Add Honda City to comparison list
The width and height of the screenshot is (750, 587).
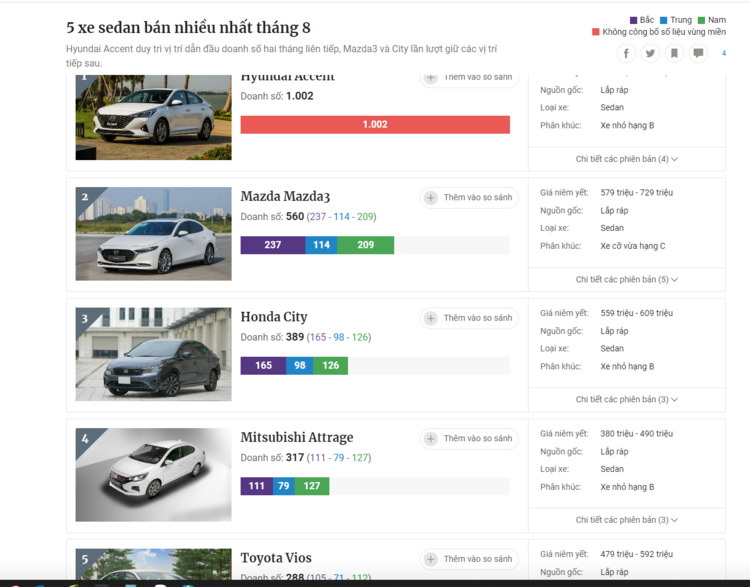point(469,318)
